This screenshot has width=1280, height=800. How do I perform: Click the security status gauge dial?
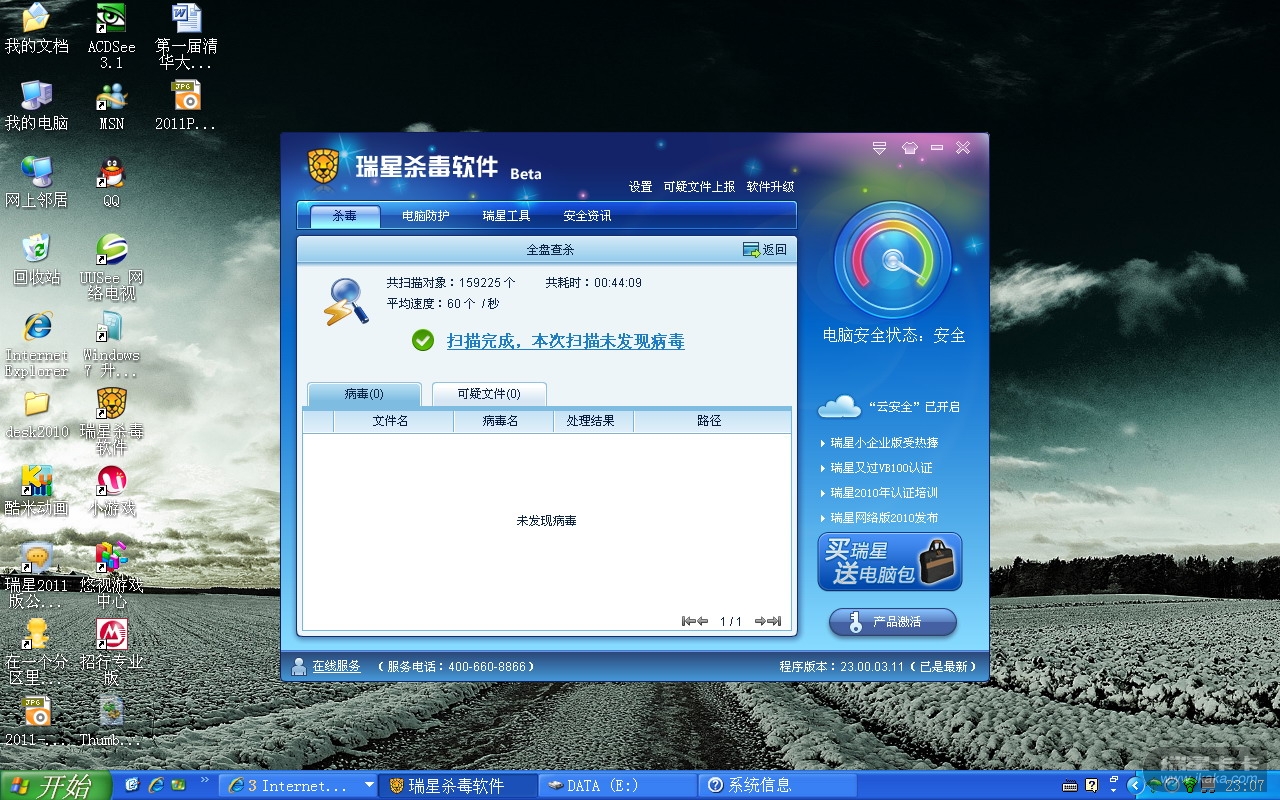click(x=892, y=260)
